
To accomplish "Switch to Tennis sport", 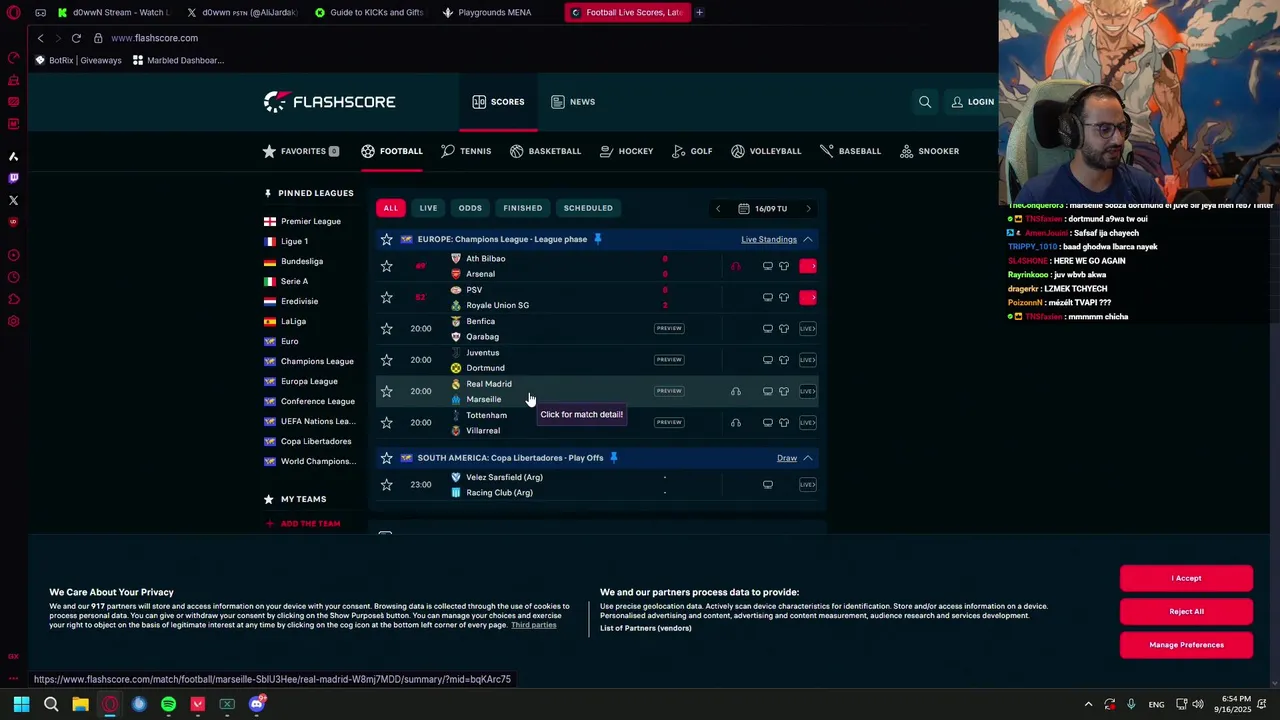I will 466,151.
